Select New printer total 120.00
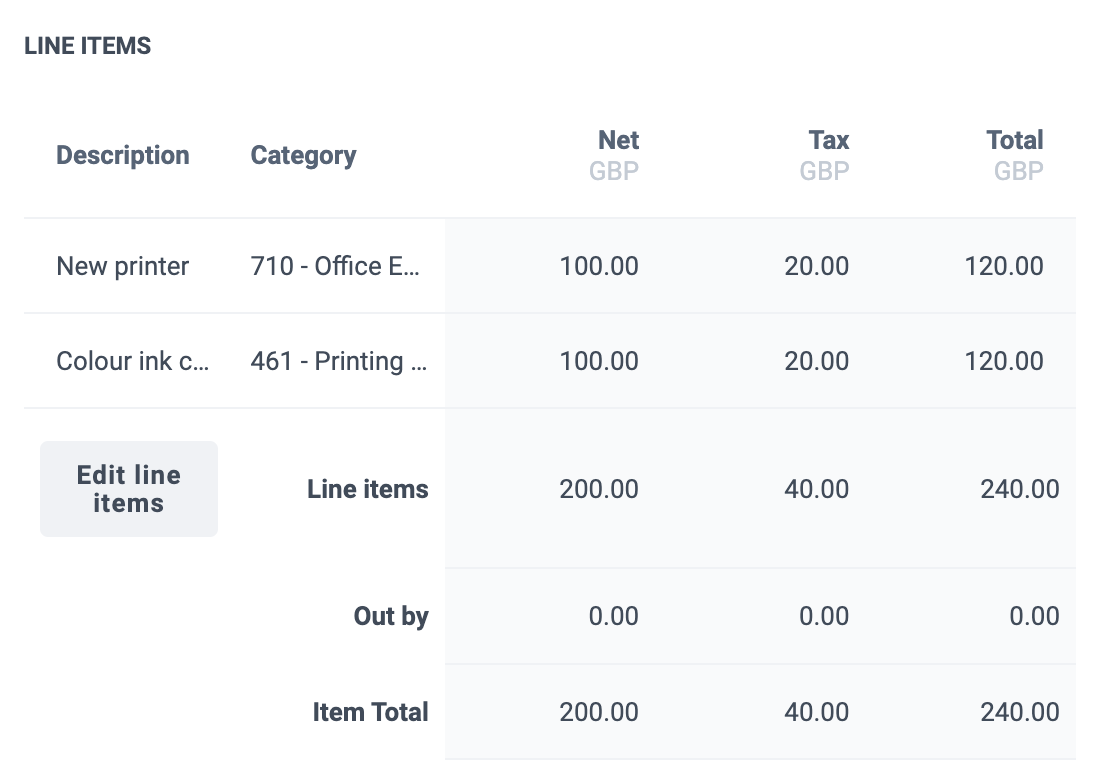 coord(1004,266)
